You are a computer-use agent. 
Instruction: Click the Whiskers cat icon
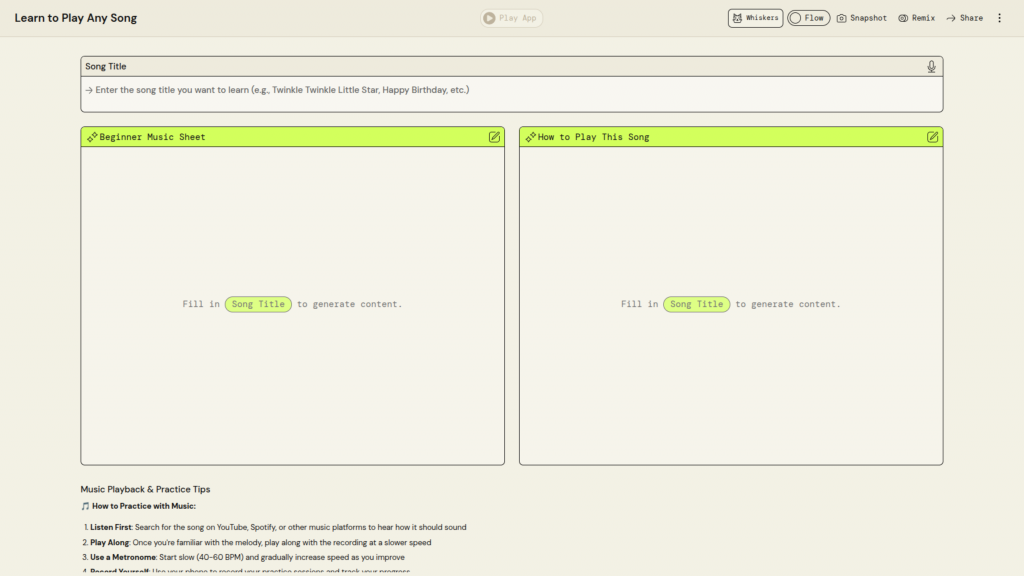tap(737, 18)
